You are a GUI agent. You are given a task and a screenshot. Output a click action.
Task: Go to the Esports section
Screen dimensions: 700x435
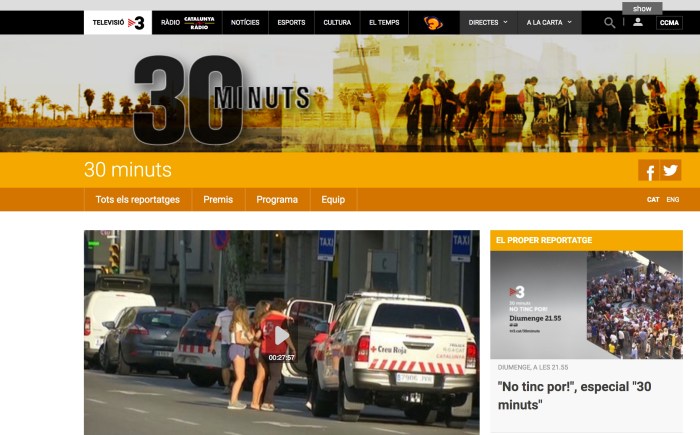[291, 22]
